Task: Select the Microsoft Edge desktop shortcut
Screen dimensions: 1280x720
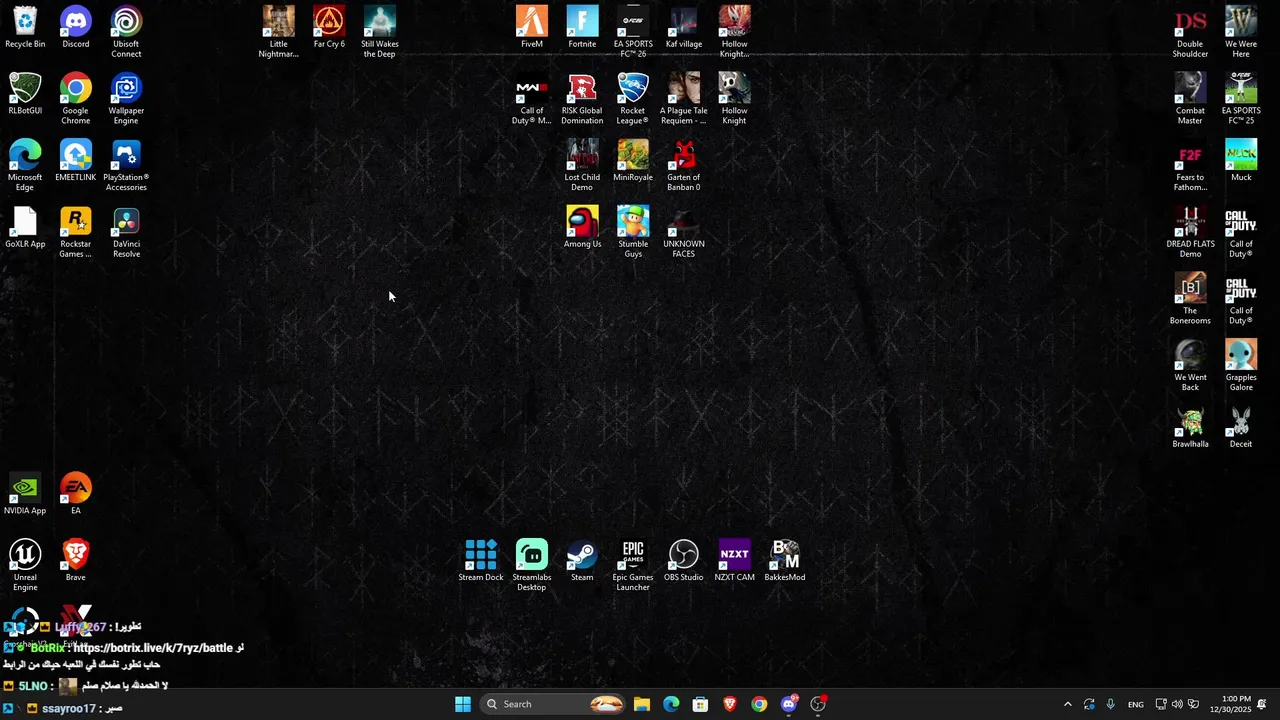Action: click(25, 166)
